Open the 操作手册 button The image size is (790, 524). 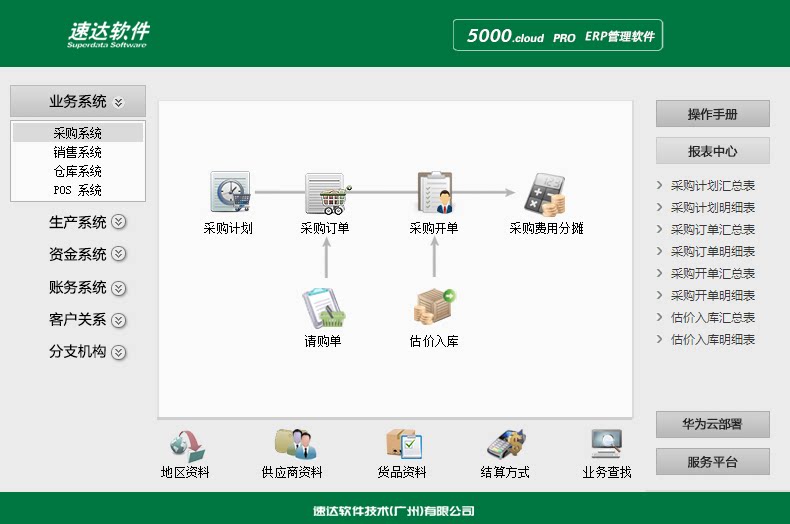coord(712,114)
